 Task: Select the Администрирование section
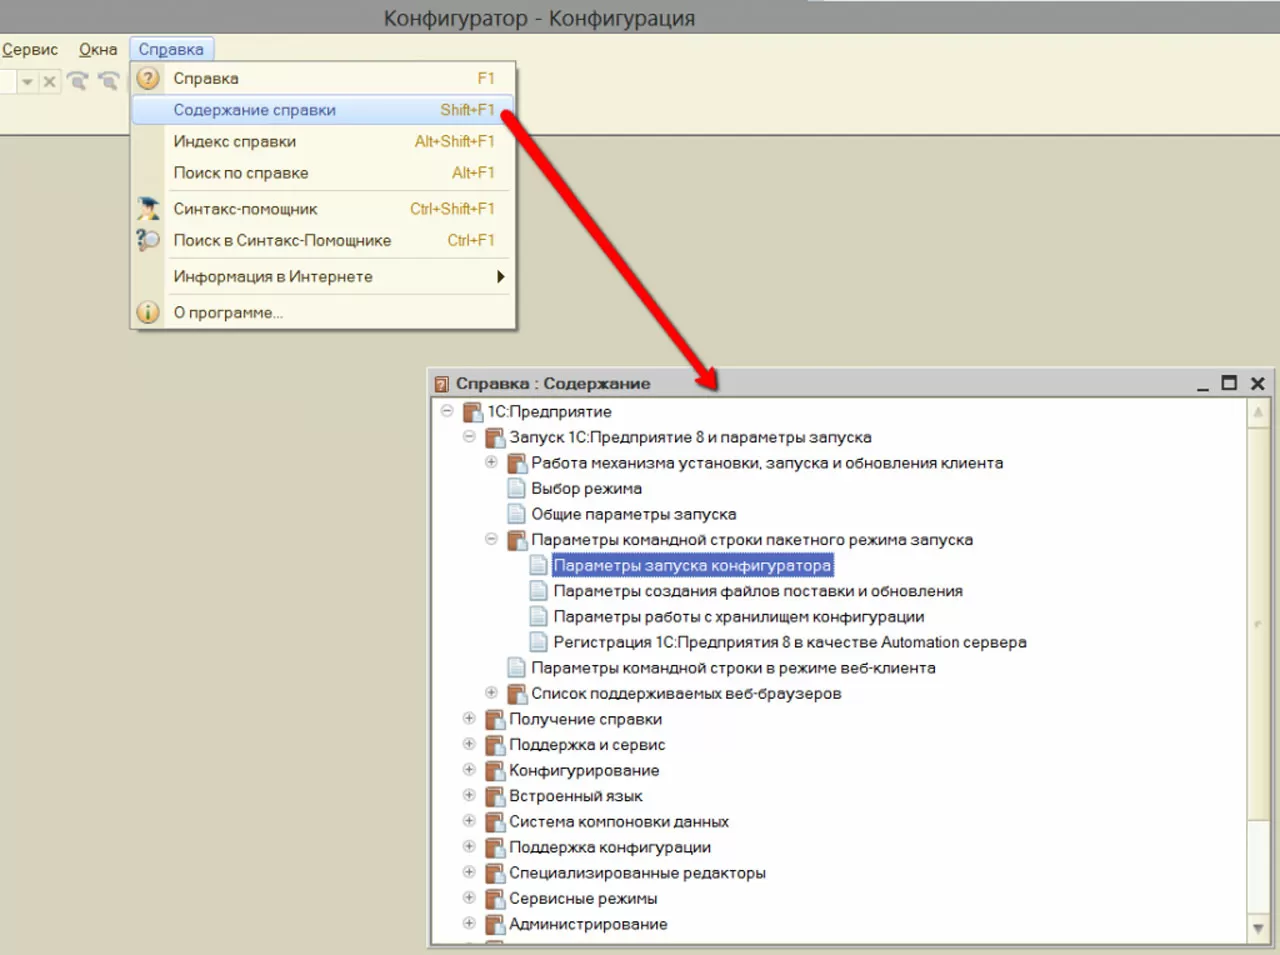588,925
